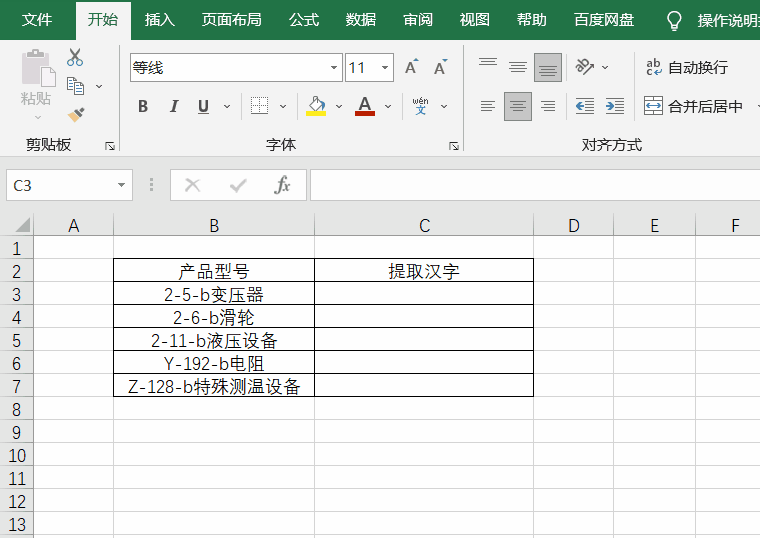The width and height of the screenshot is (760, 538).
Task: Switch to the 审阅 (Review) tab
Action: [x=418, y=20]
